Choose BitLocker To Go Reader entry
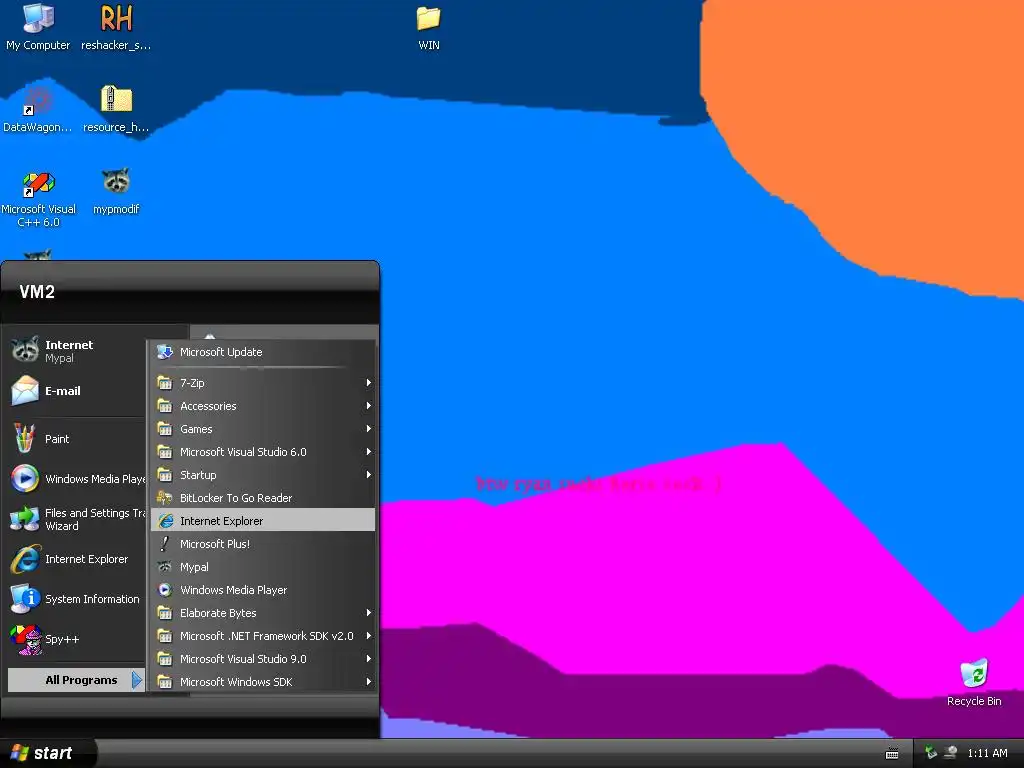This screenshot has height=768, width=1024. click(263, 498)
